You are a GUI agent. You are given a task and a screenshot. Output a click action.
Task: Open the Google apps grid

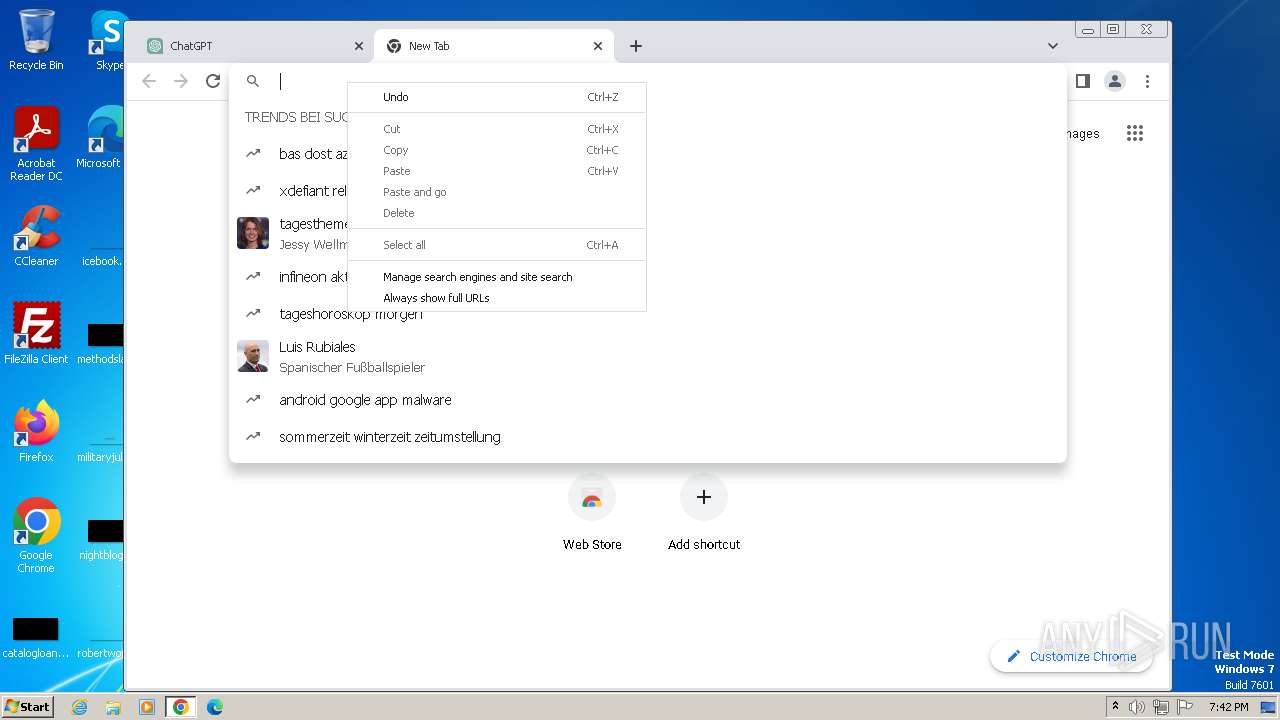[1135, 133]
